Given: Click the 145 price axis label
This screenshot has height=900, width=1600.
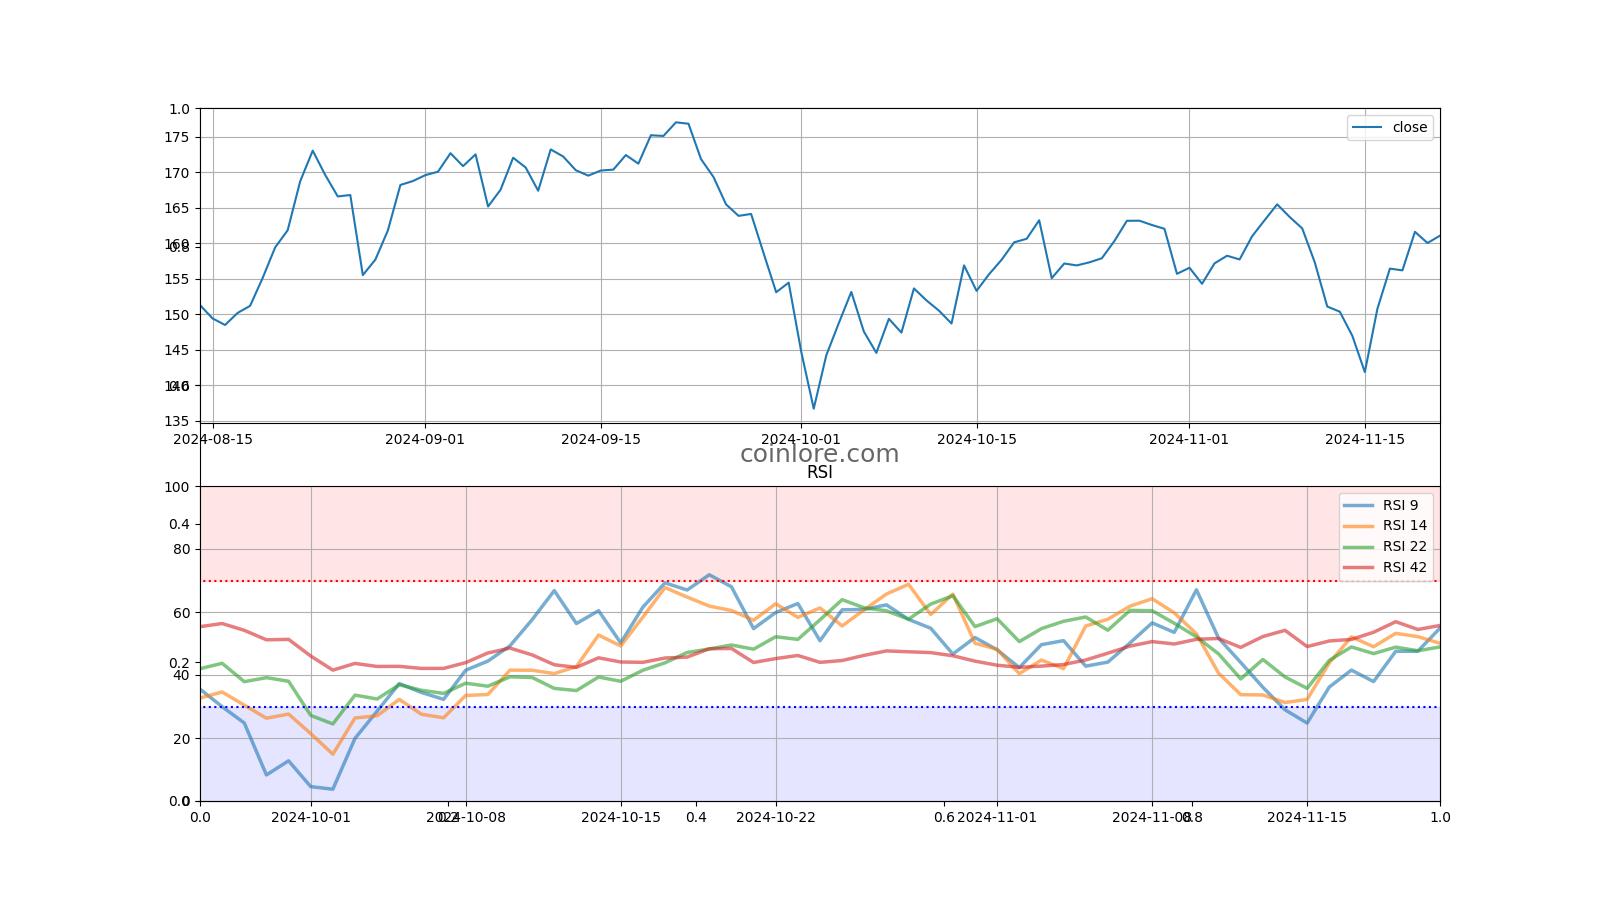Looking at the screenshot, I should [177, 350].
